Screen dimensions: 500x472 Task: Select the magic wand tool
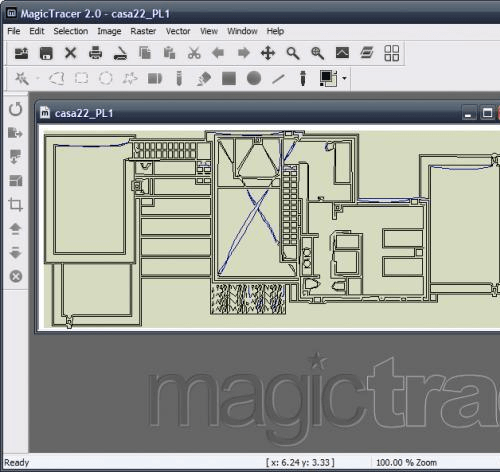[22, 79]
